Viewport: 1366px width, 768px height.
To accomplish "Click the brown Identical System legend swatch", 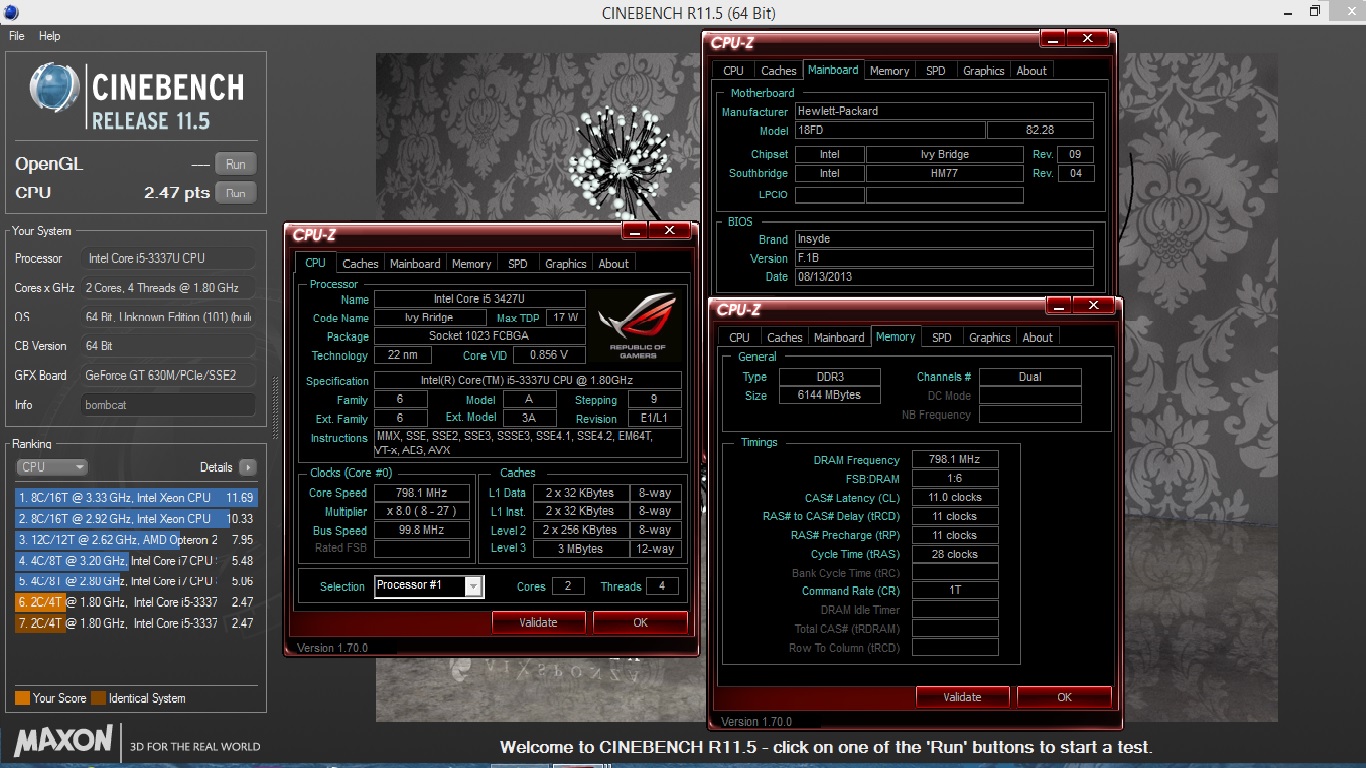I will pos(98,698).
